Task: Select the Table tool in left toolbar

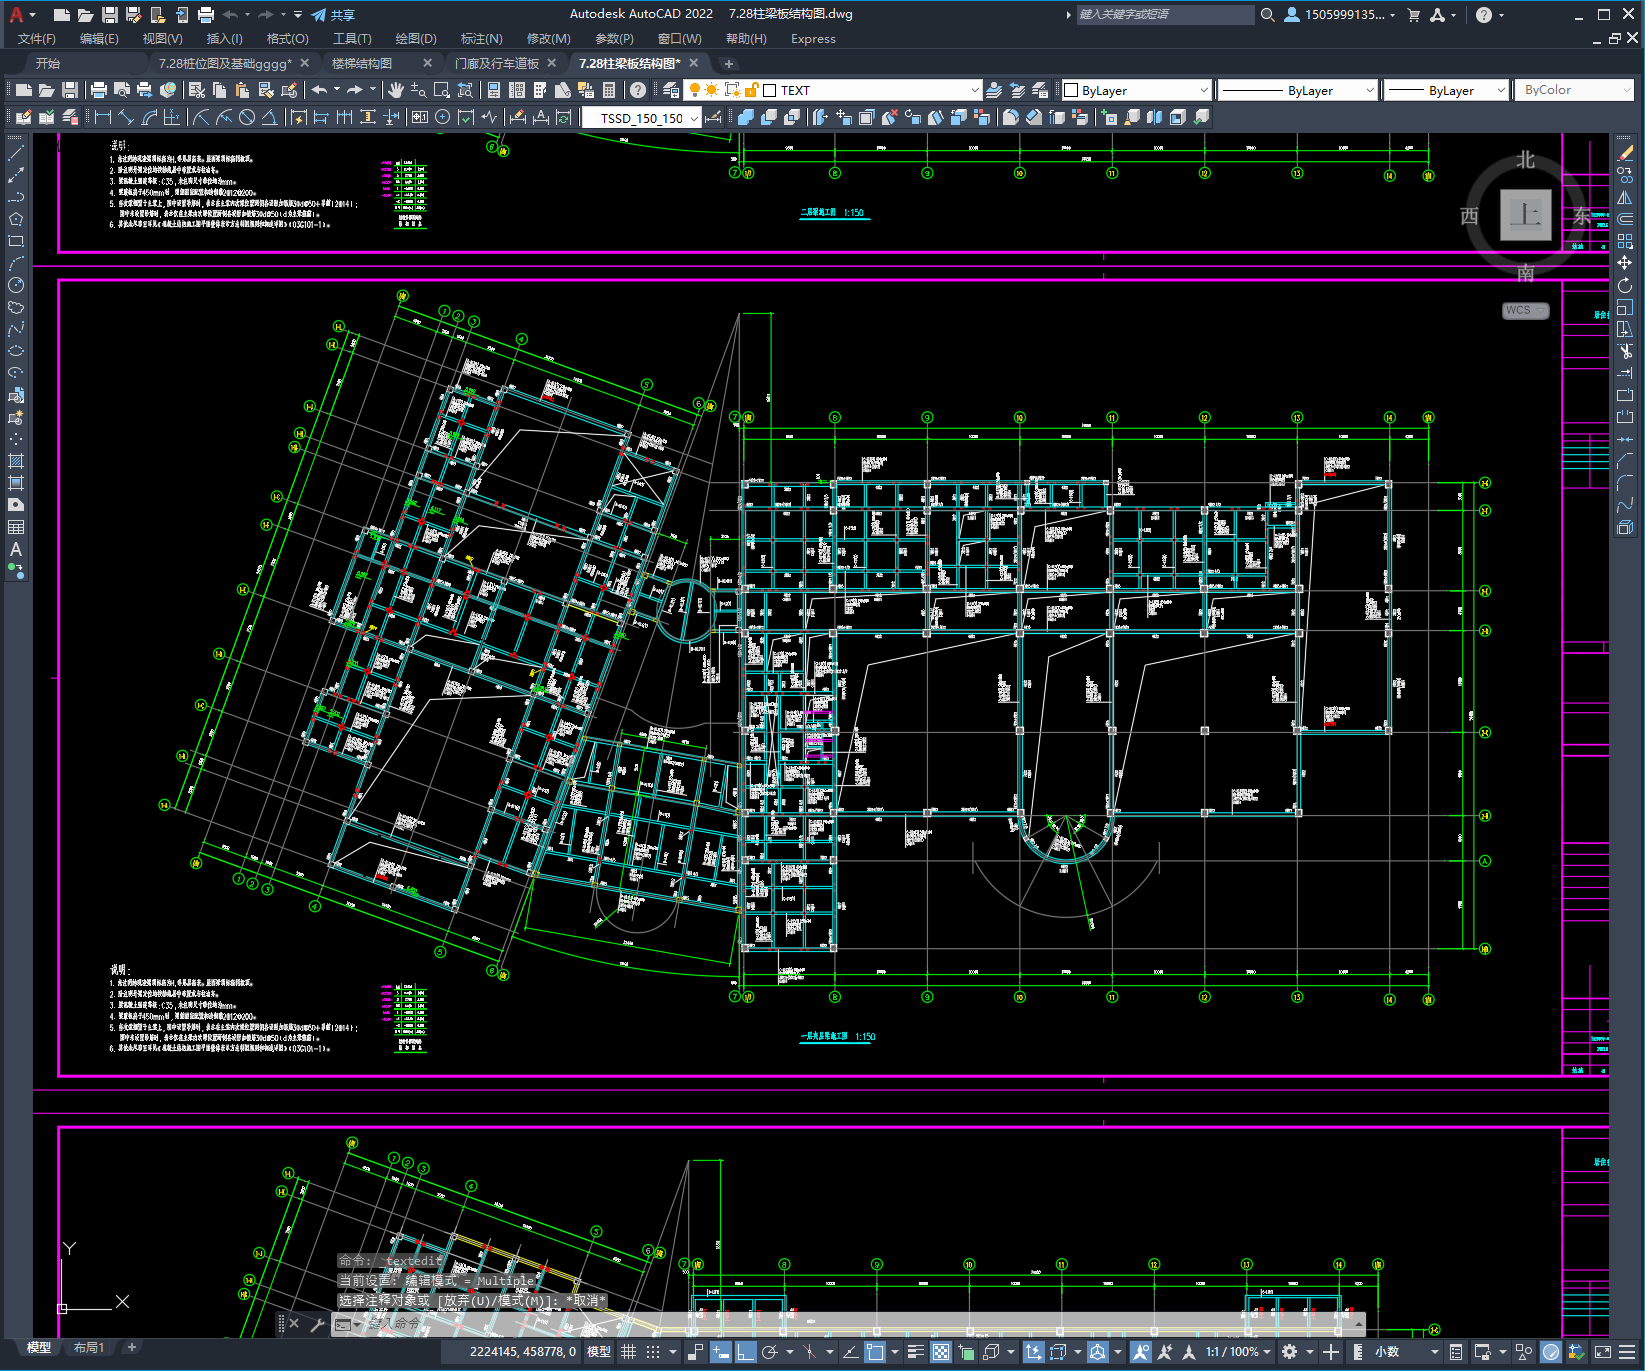Action: click(x=16, y=527)
